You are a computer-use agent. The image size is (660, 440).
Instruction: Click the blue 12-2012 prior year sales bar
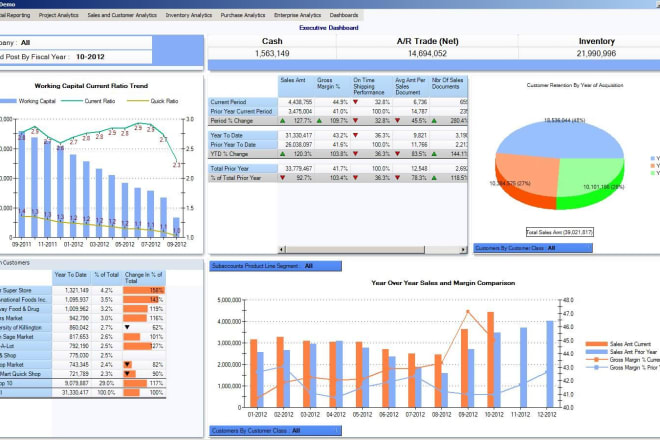pos(550,364)
